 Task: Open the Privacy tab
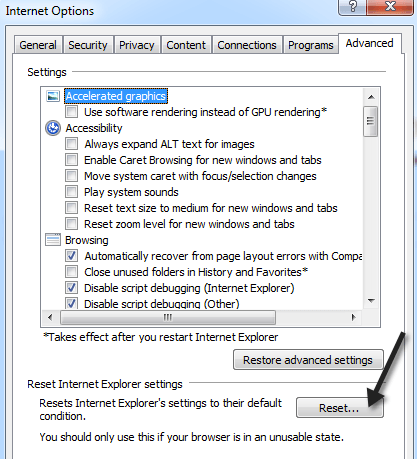pos(137,45)
